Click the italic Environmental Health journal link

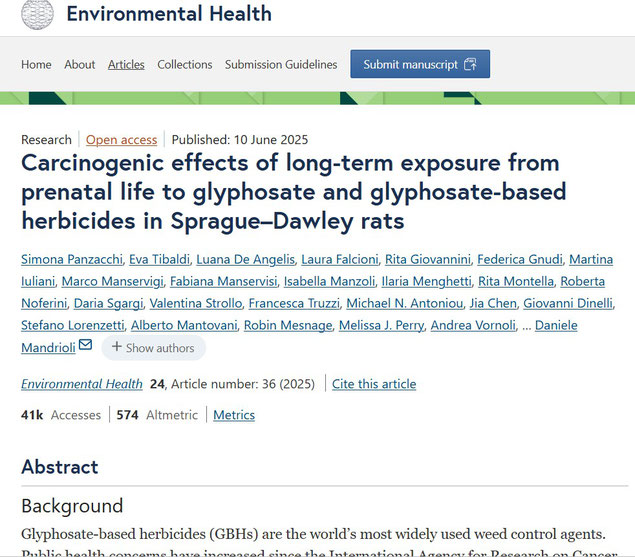point(82,384)
